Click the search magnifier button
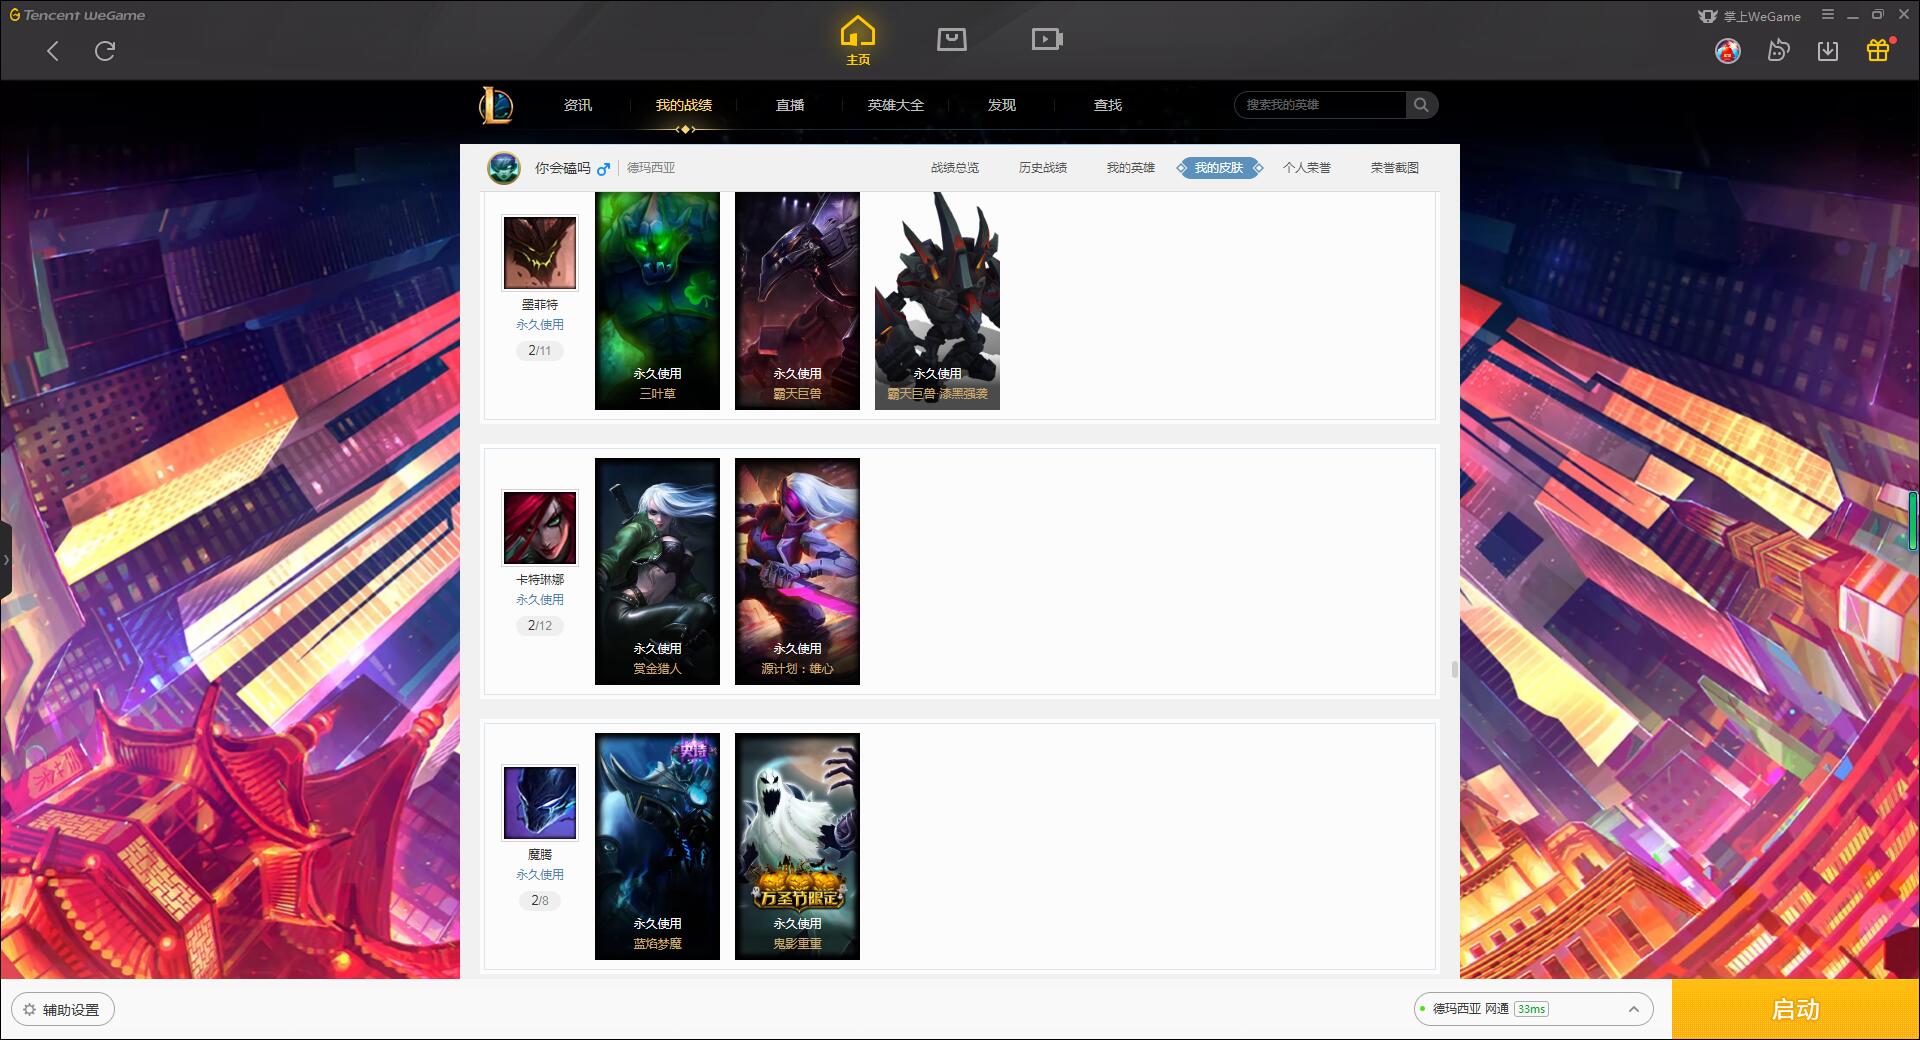 point(1421,105)
